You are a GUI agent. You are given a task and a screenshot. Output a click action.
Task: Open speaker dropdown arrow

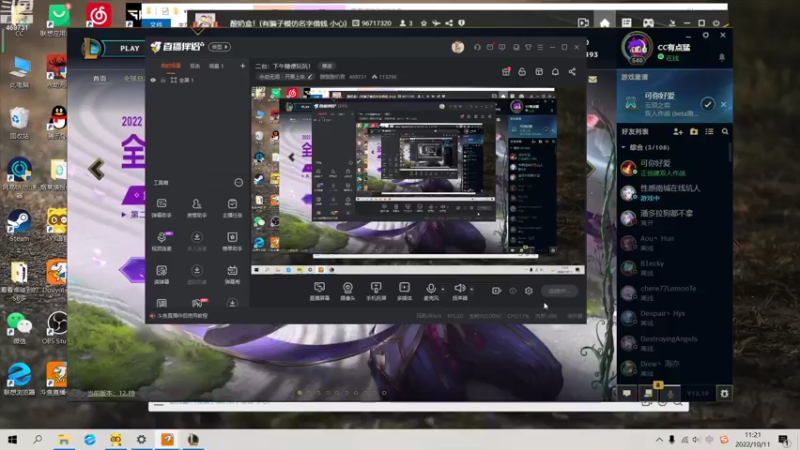pos(471,289)
